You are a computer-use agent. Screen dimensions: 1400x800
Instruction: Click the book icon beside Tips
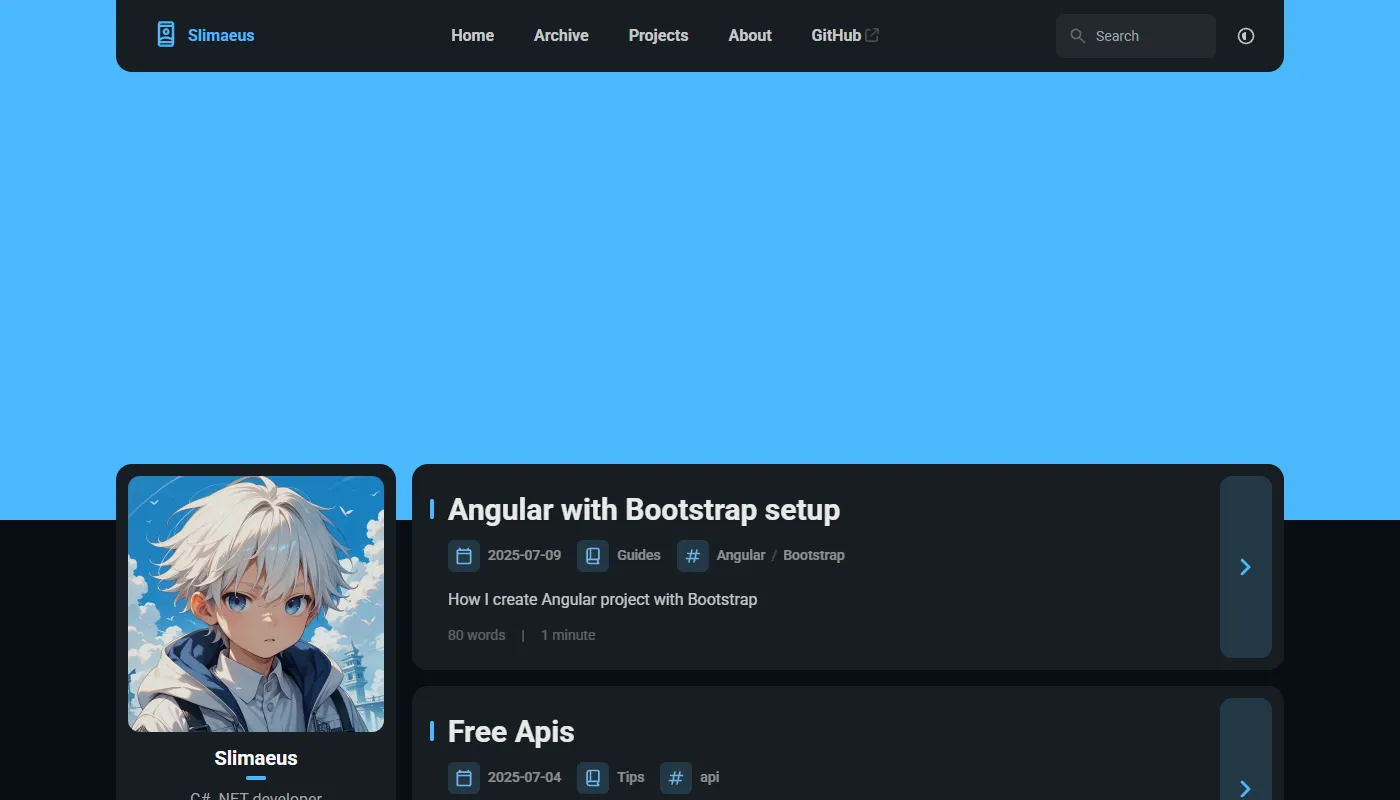click(593, 778)
